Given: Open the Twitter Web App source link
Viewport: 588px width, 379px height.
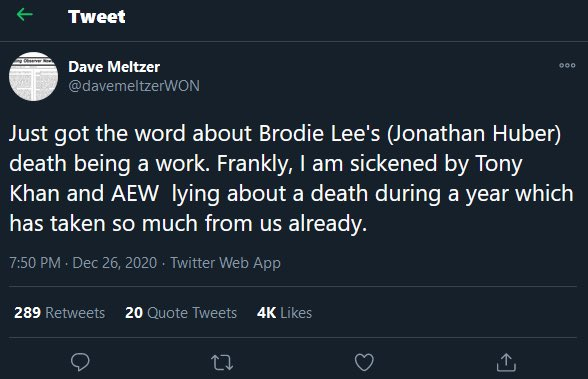Looking at the screenshot, I should pos(225,263).
